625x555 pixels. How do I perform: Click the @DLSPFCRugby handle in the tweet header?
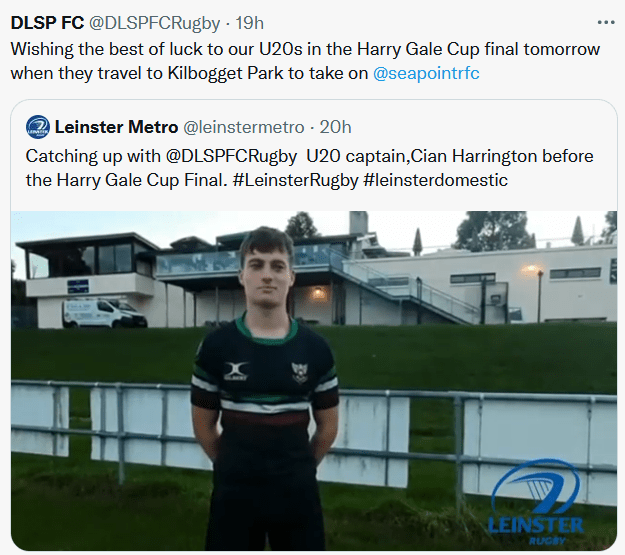154,22
